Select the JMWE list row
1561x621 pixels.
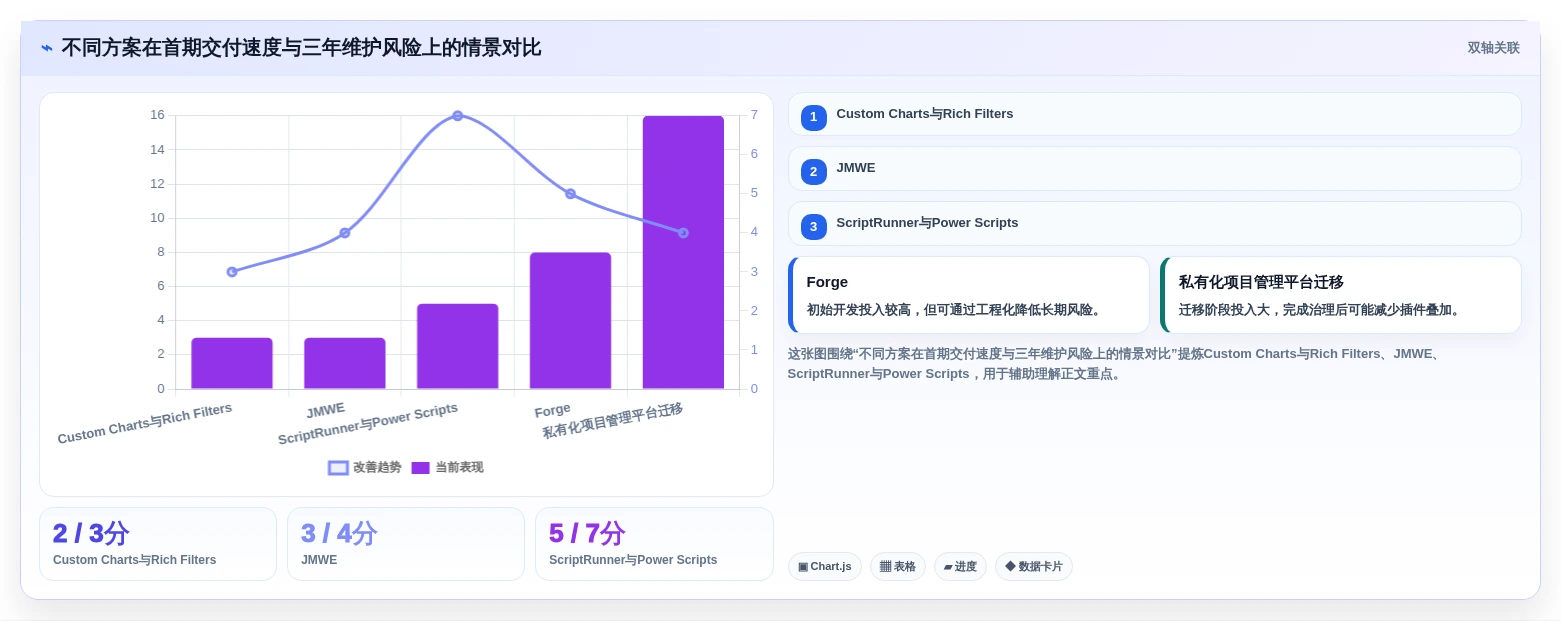click(1154, 168)
